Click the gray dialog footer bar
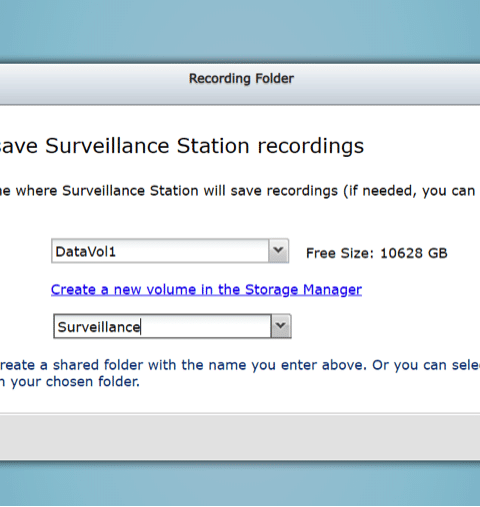 (240, 437)
